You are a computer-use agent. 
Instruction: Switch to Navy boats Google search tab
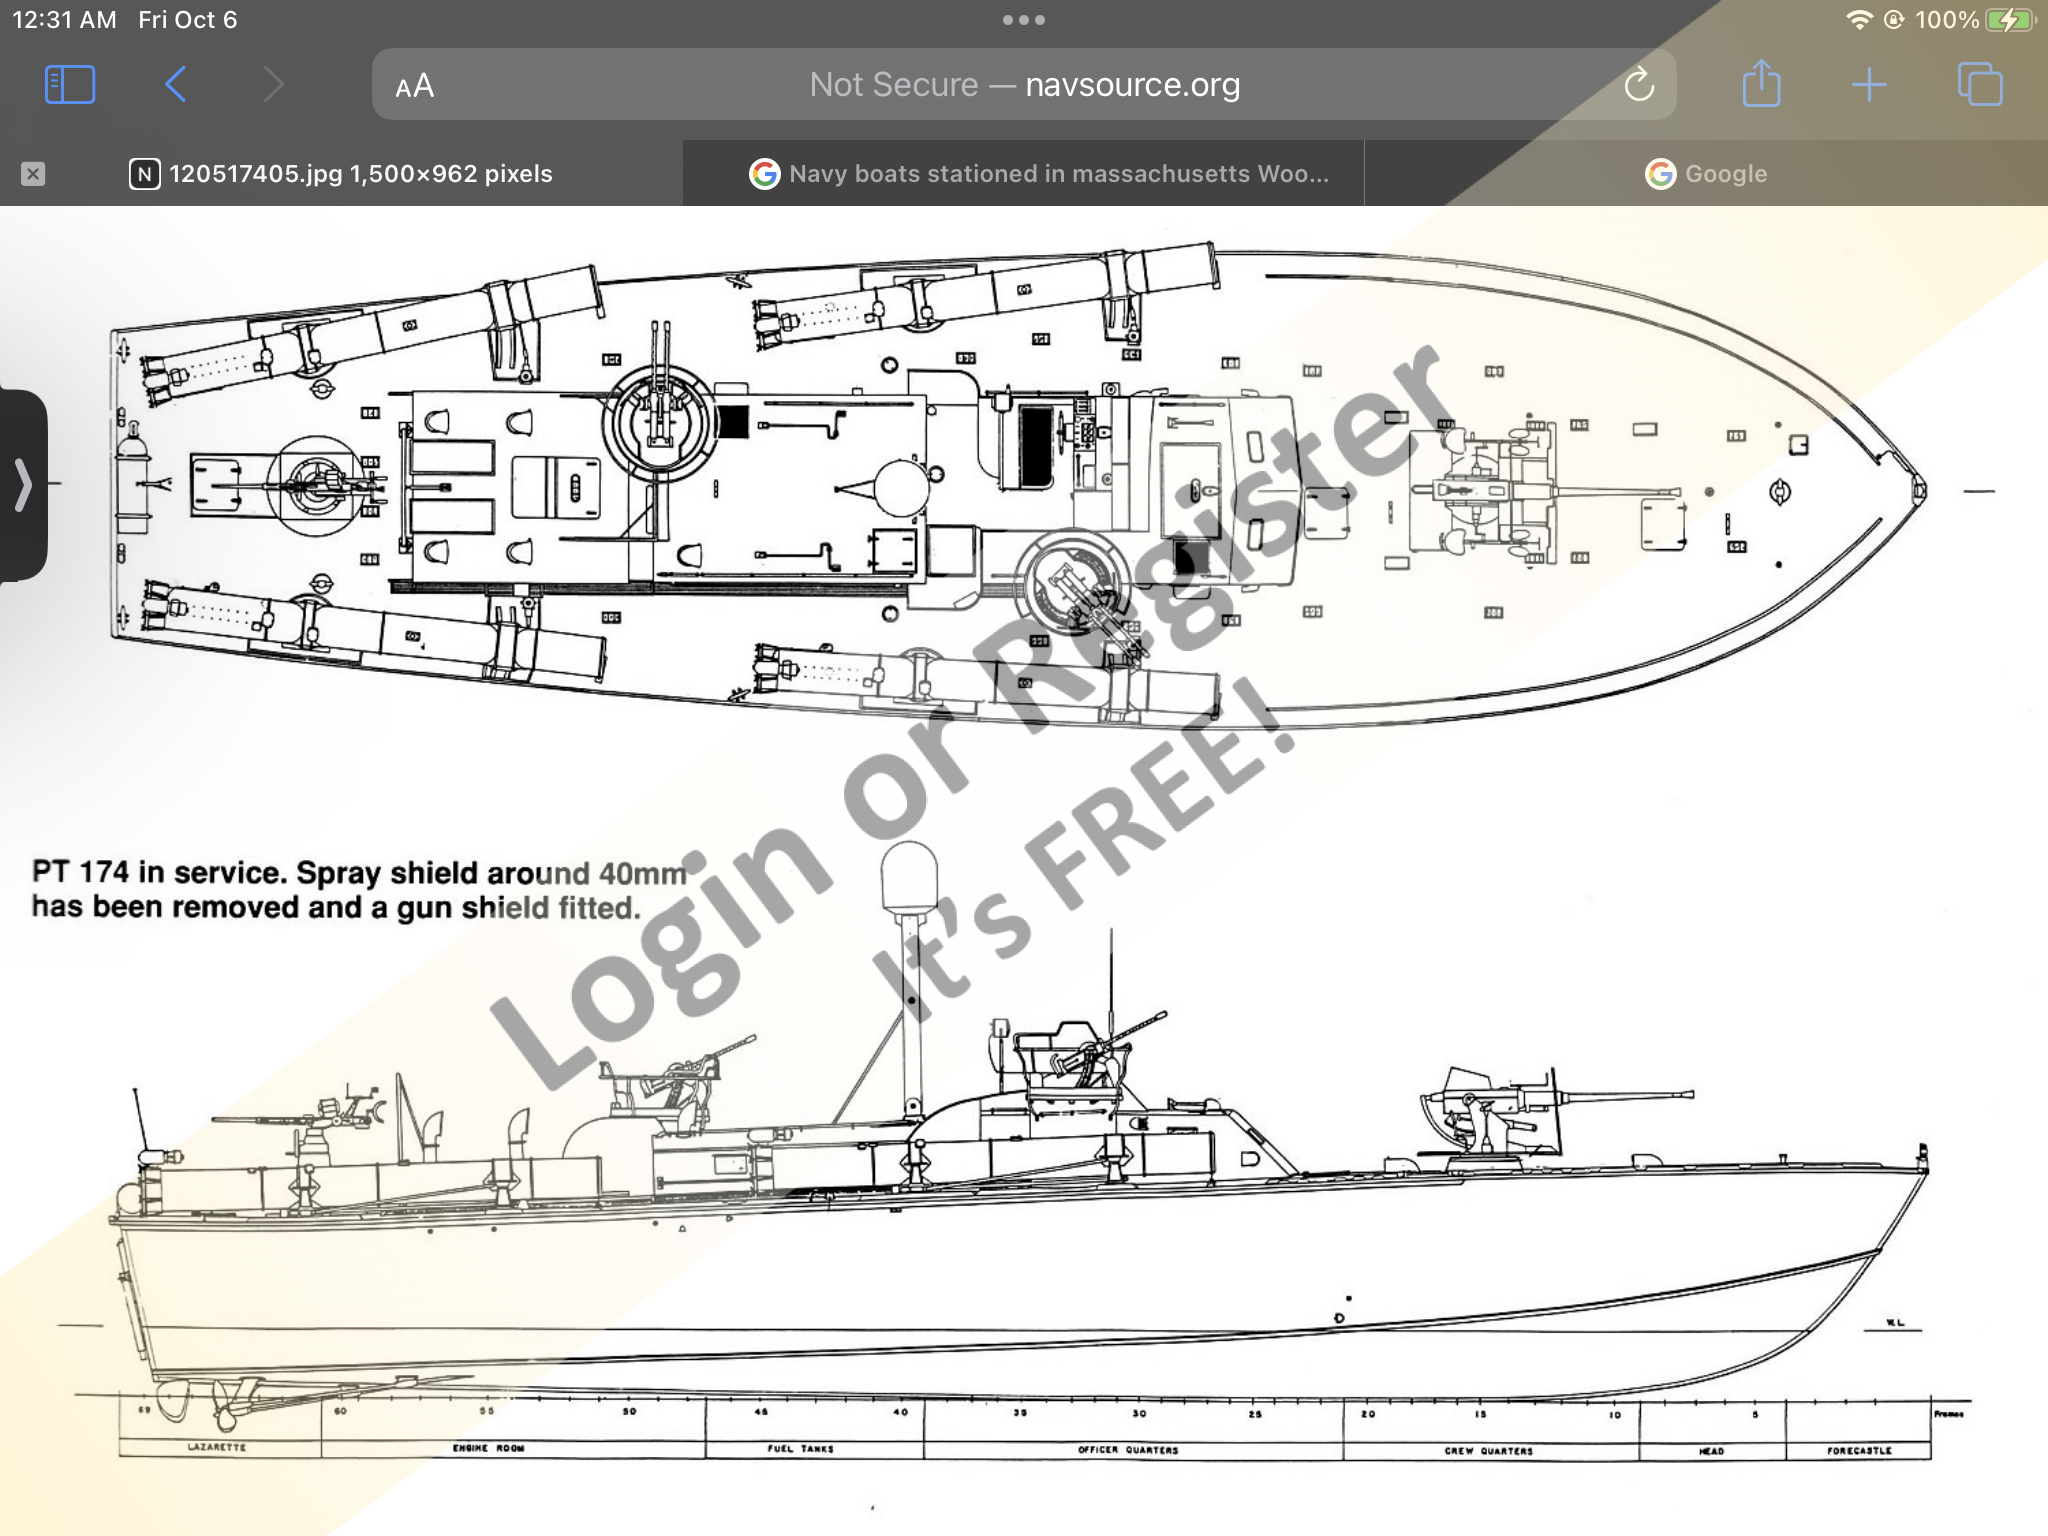tap(1038, 174)
